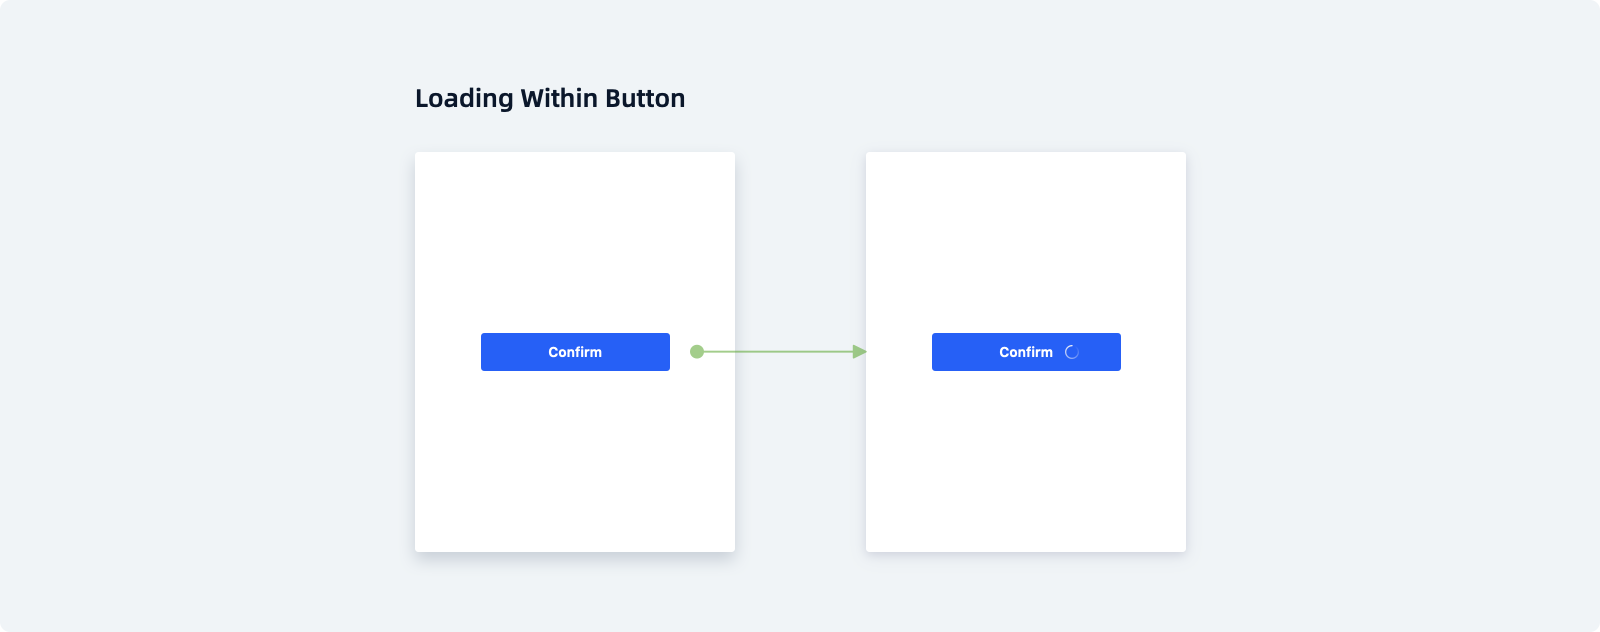Click the "Confirm" text in the left card
This screenshot has height=632, width=1600.
[575, 352]
